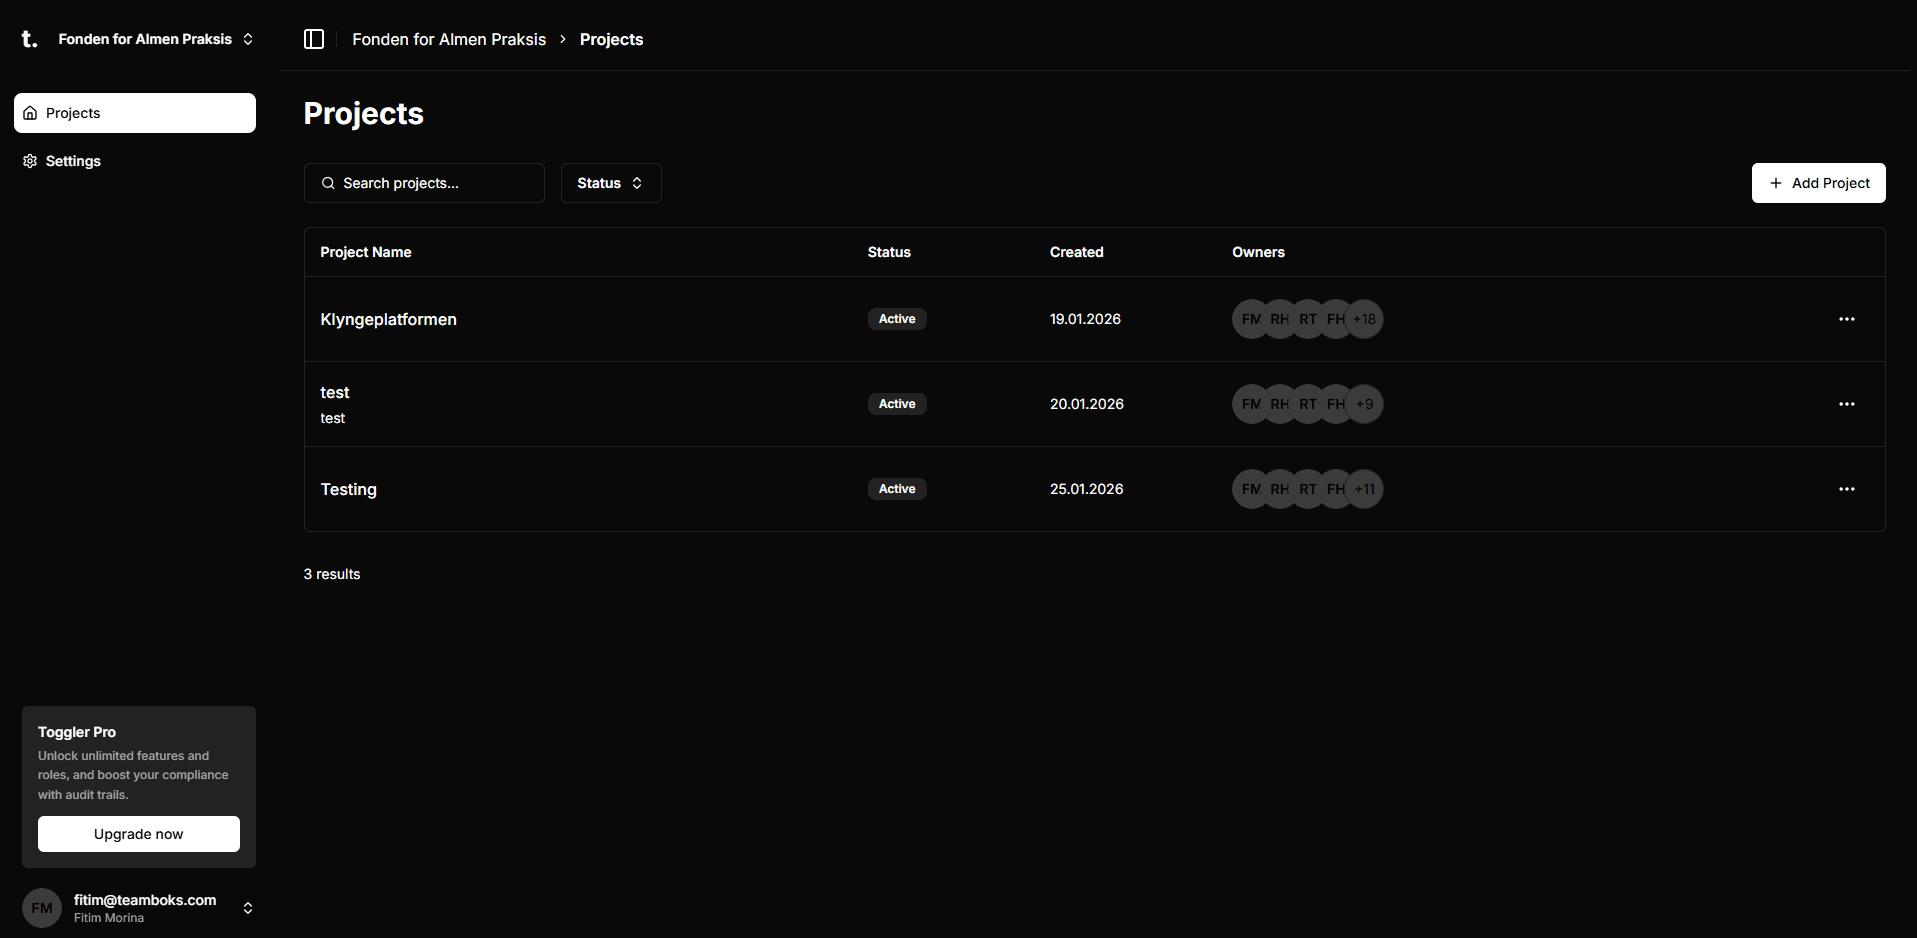Click Fonden for Almen Praksis breadcrumb link
1917x938 pixels.
[x=449, y=39]
